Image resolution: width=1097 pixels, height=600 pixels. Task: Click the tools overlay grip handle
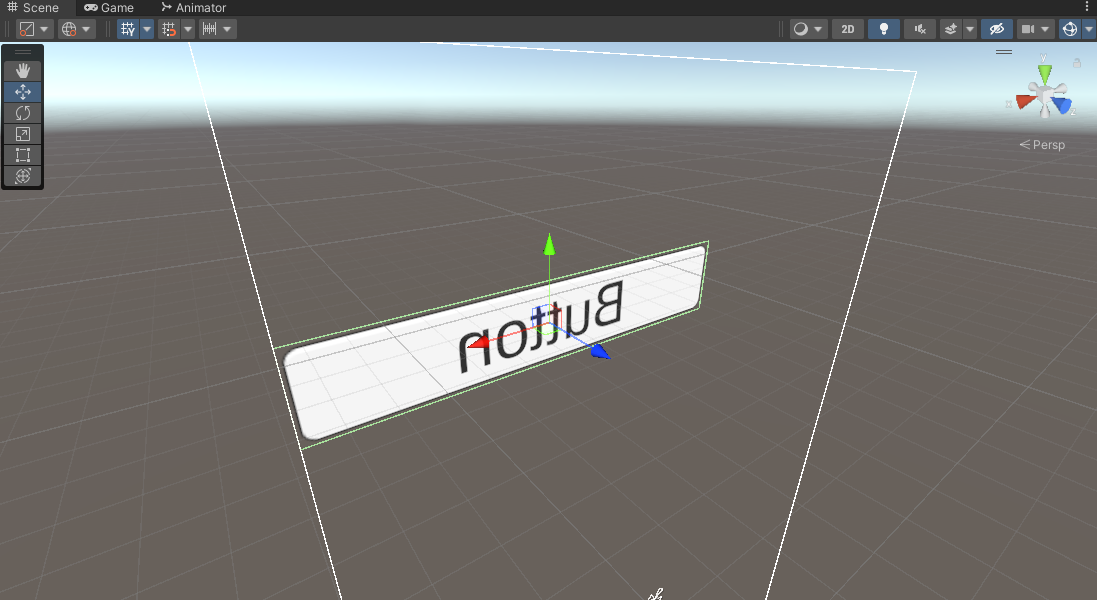tap(22, 52)
